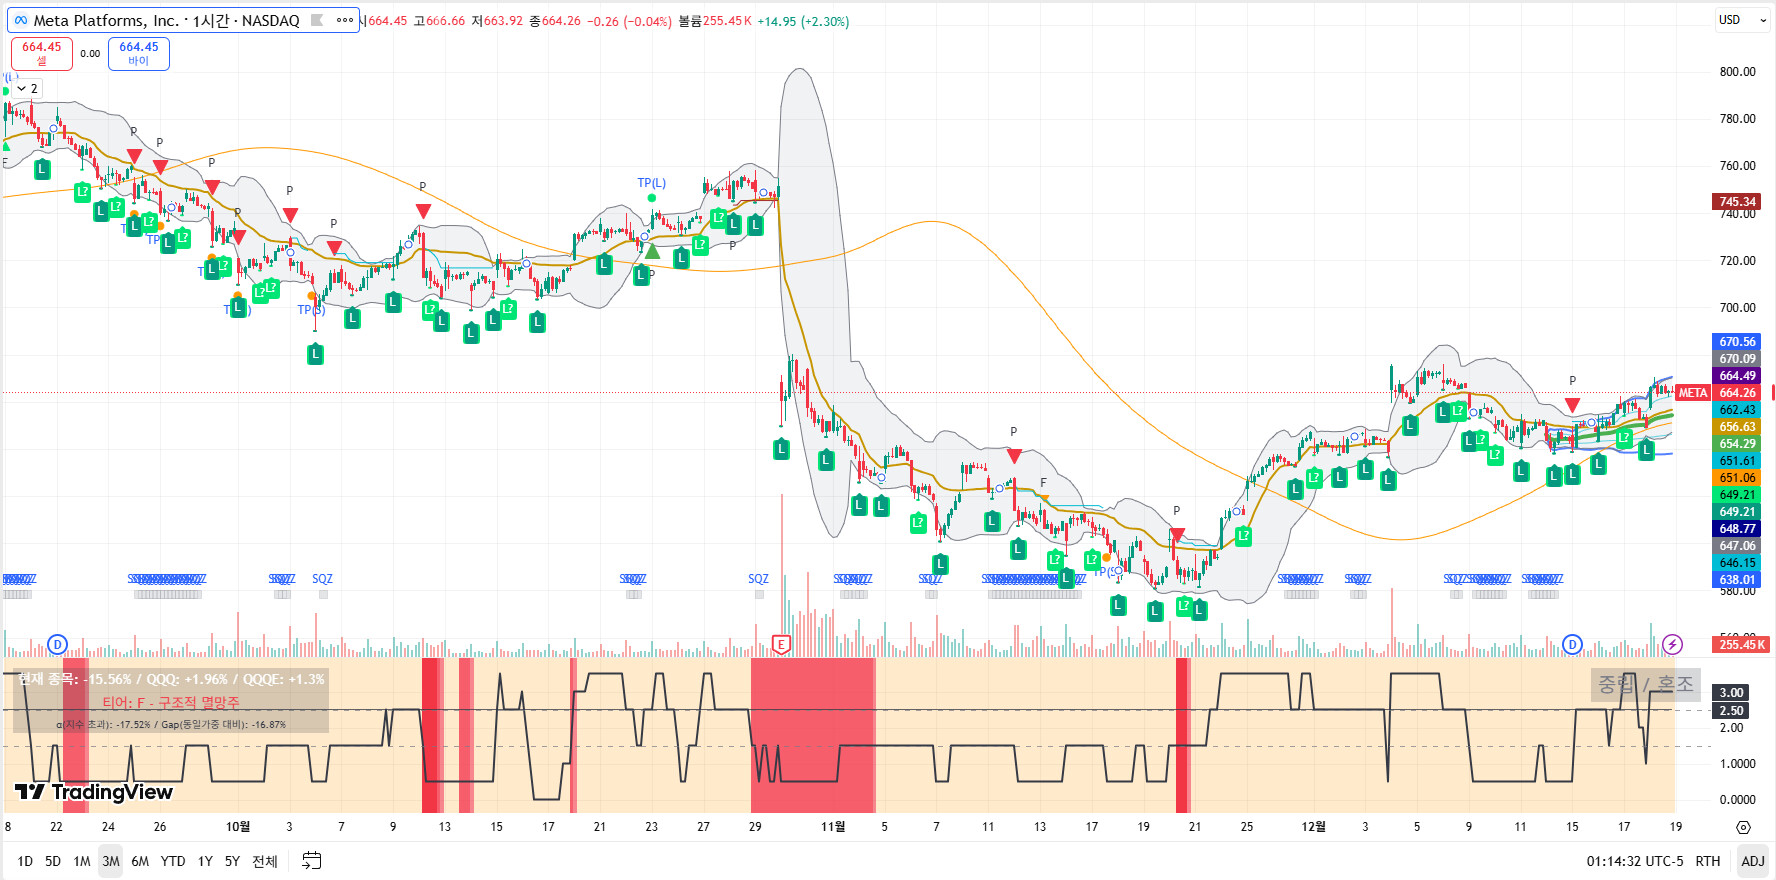Click the 12월 date axis label
This screenshot has height=880, width=1776.
coord(1314,827)
